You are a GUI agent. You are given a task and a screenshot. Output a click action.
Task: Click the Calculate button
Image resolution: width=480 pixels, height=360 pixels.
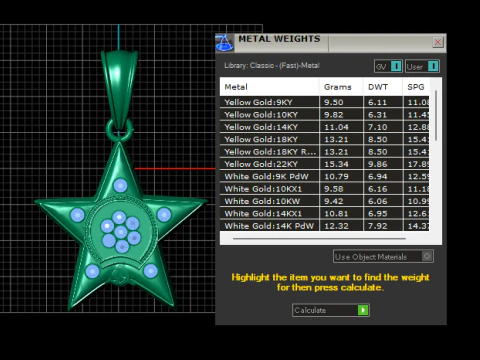[331, 310]
